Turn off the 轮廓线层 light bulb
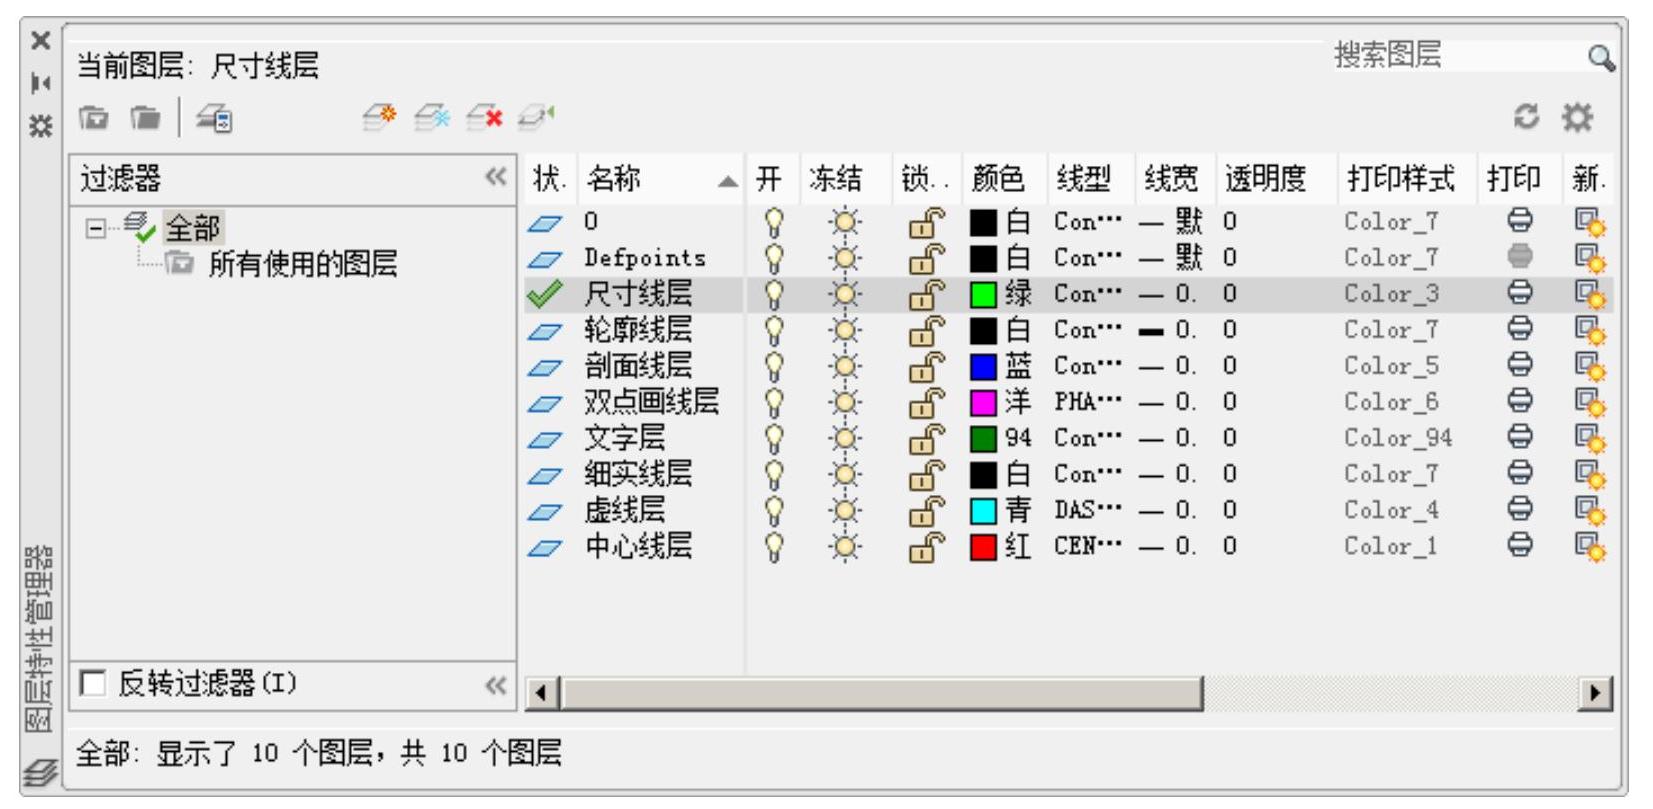The image size is (1653, 809). coord(773,329)
